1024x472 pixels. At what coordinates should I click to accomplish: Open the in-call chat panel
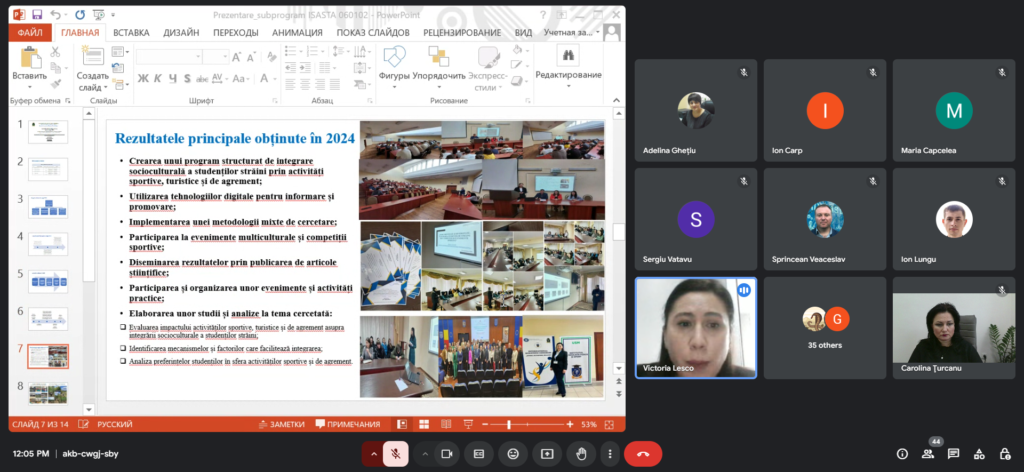pyautogui.click(x=954, y=453)
